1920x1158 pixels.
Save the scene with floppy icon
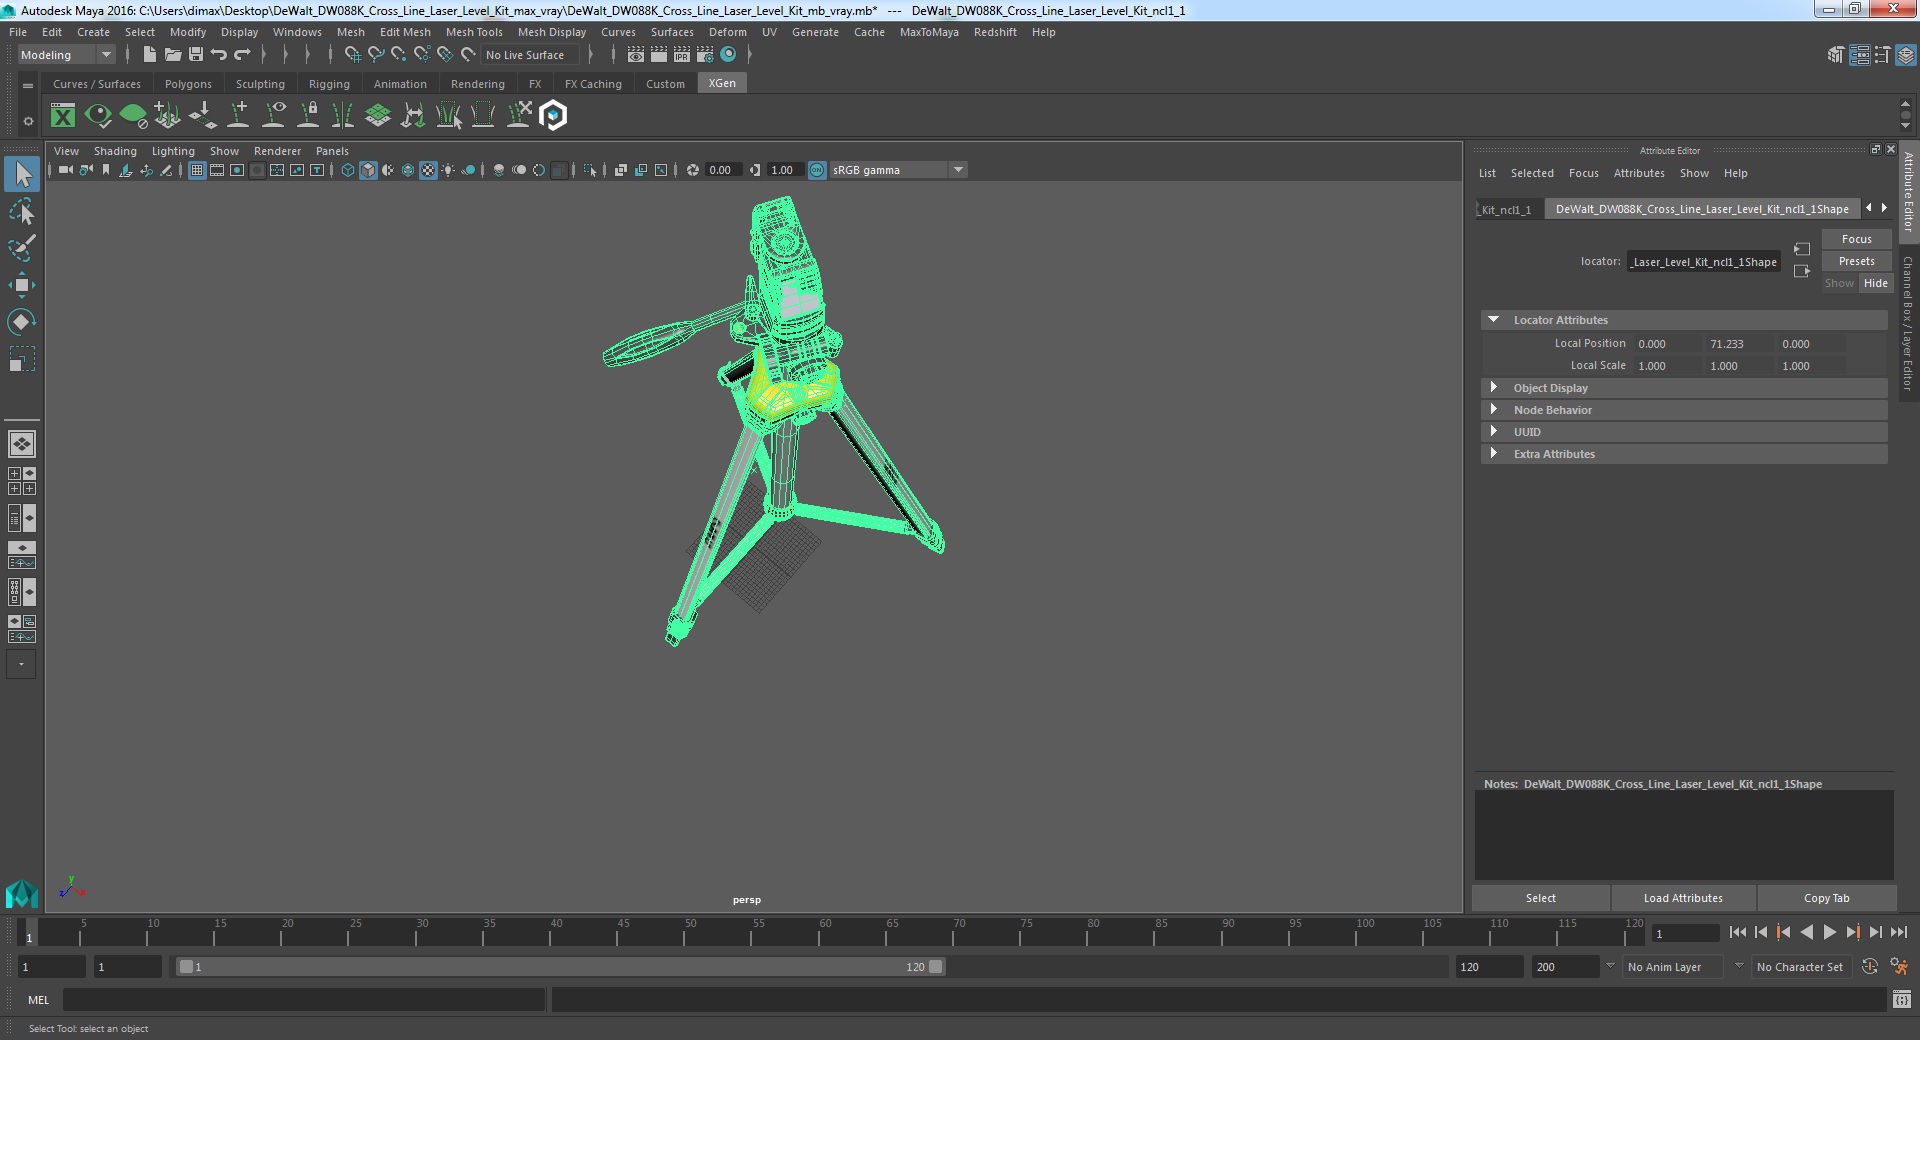[x=196, y=55]
